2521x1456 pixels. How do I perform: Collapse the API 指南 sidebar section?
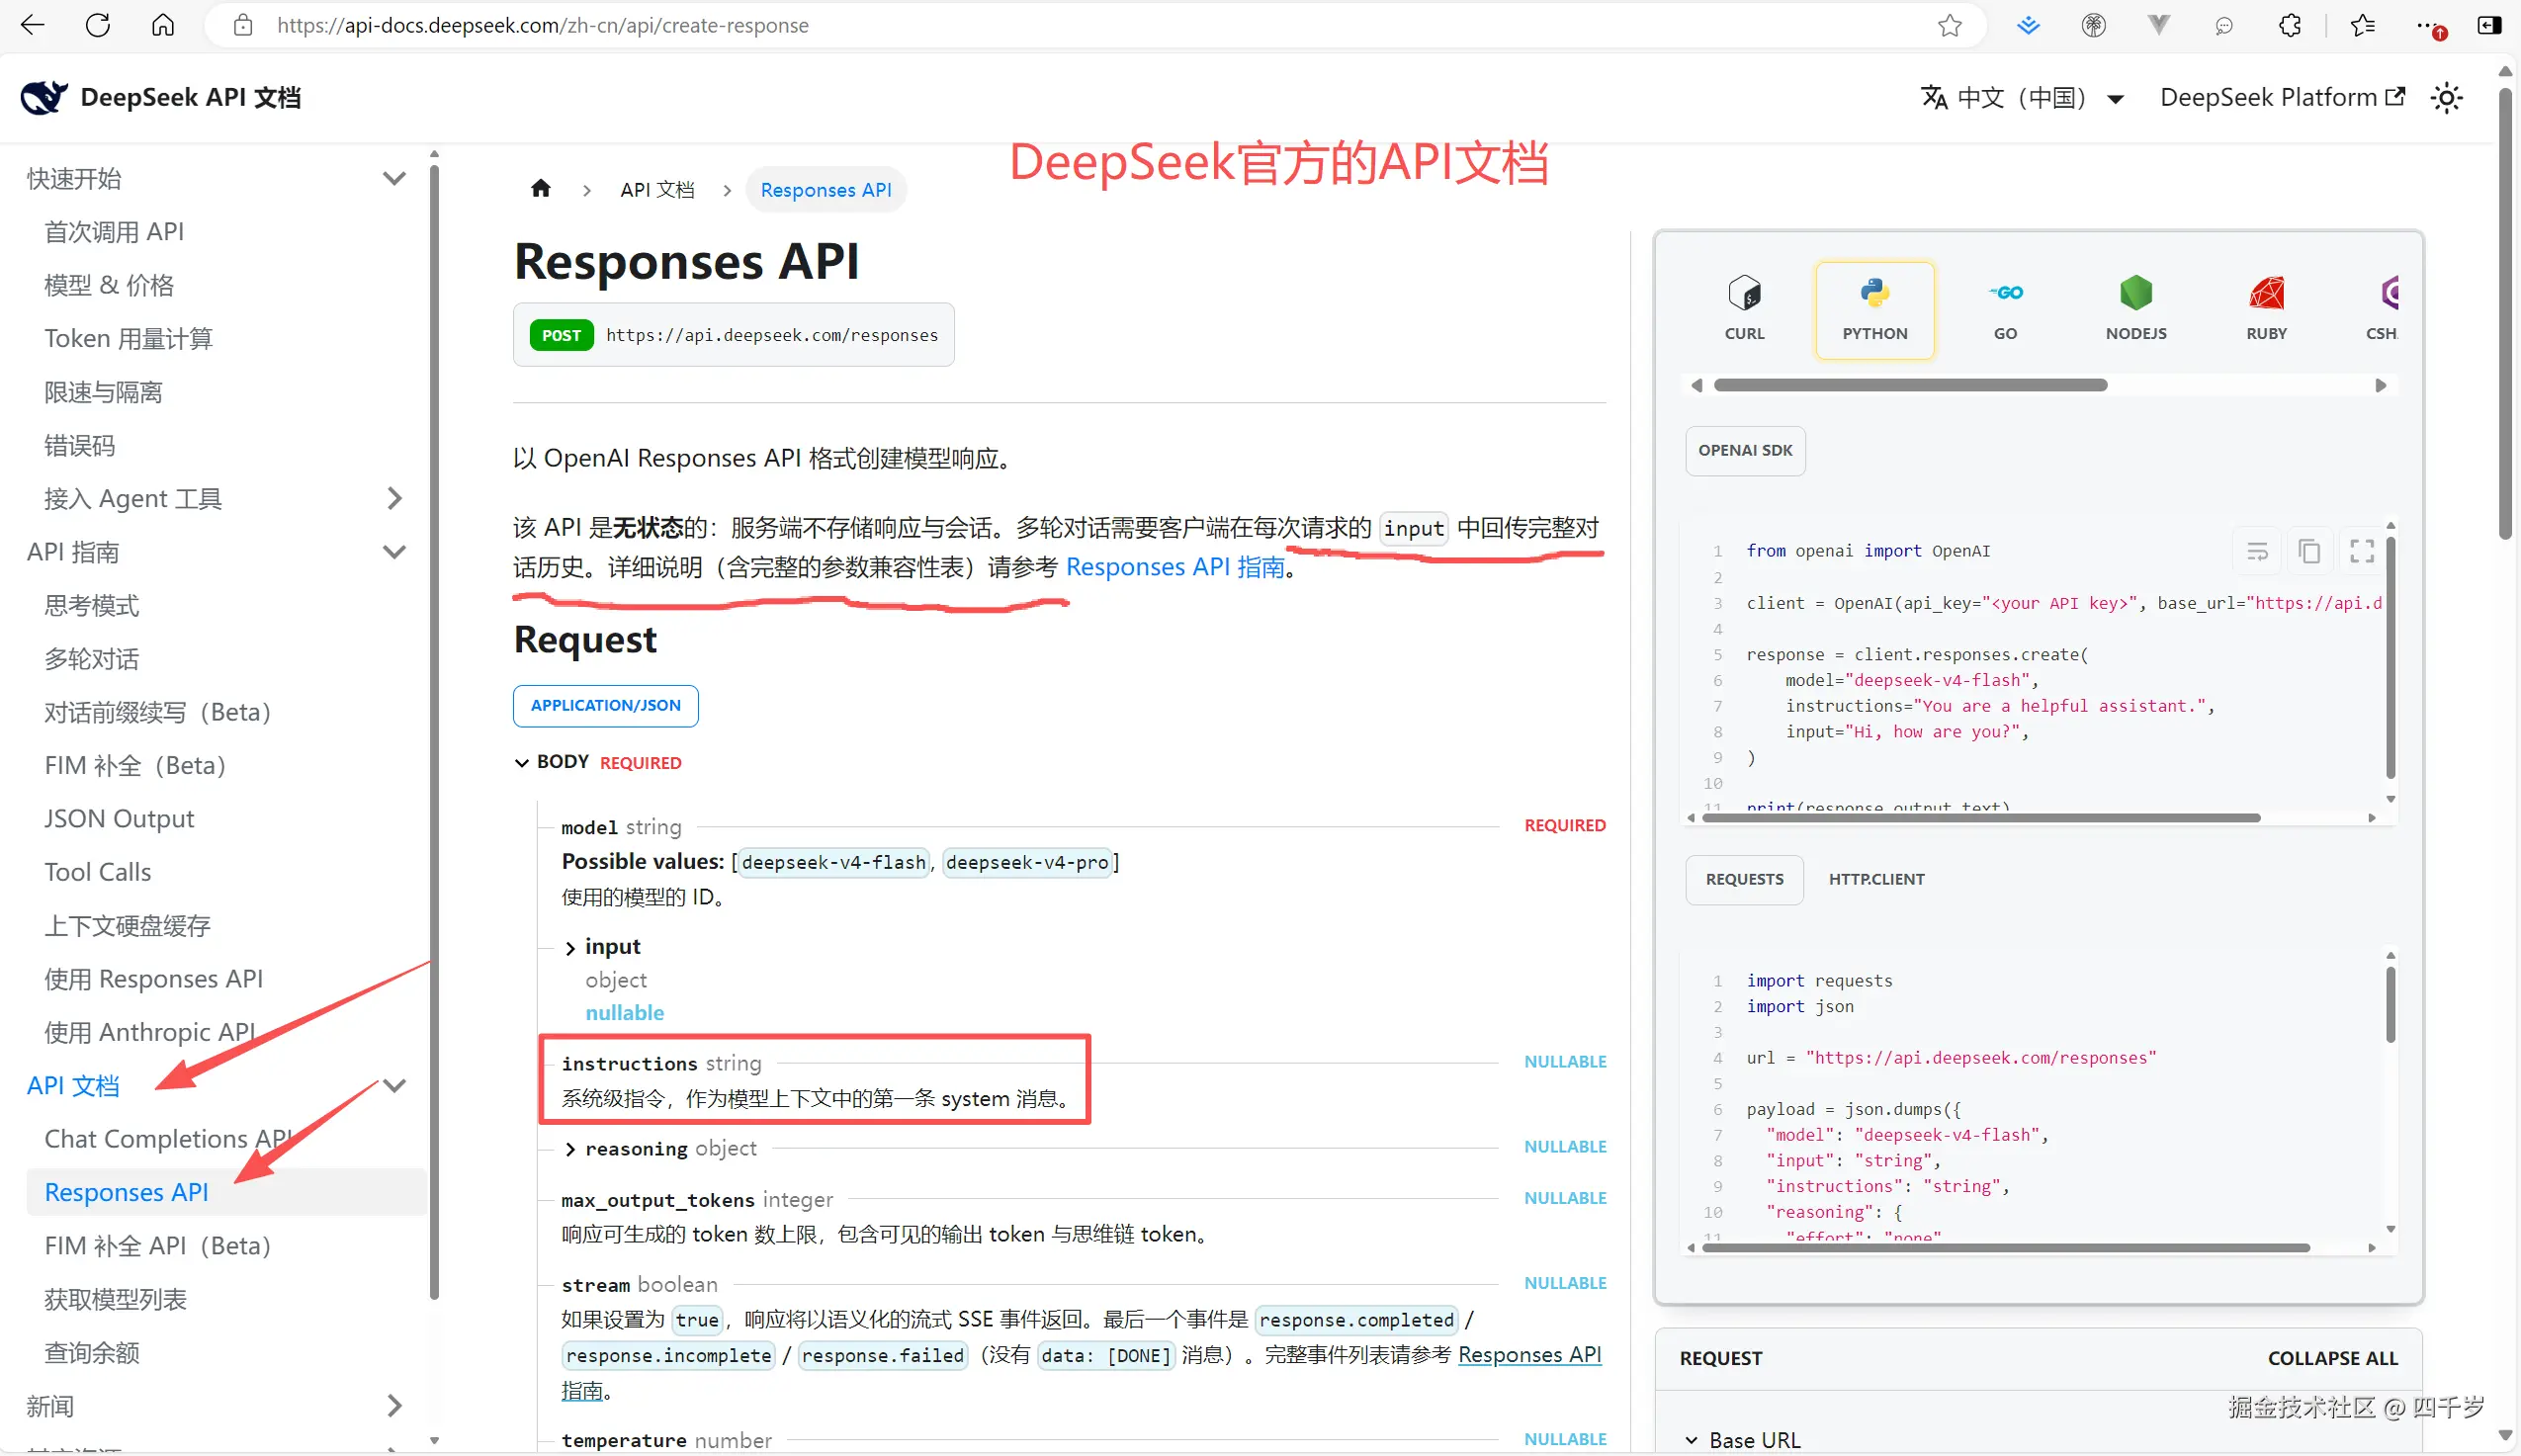pyautogui.click(x=395, y=551)
